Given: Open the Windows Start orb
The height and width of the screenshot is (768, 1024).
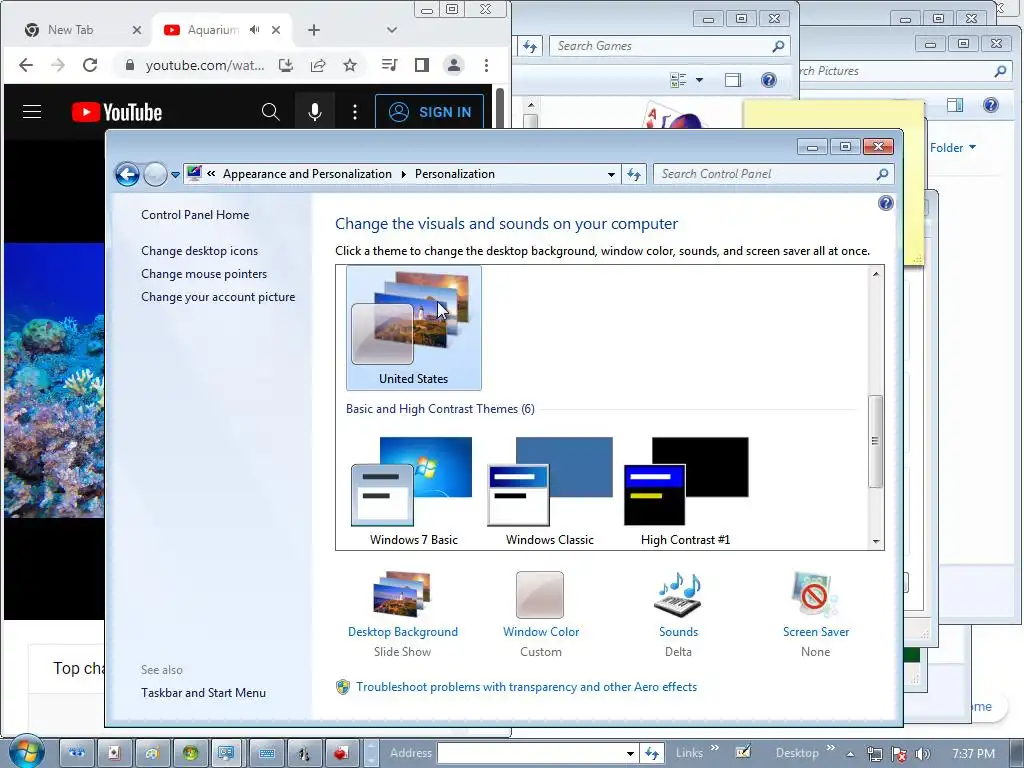Looking at the screenshot, I should (27, 752).
